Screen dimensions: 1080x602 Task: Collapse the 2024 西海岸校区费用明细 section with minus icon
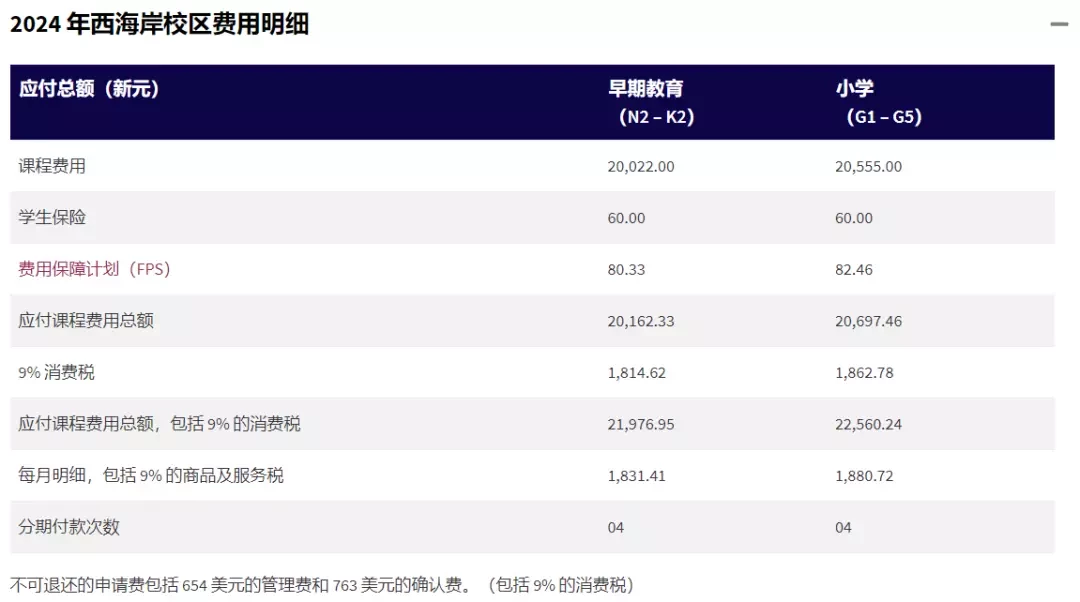(x=1059, y=24)
